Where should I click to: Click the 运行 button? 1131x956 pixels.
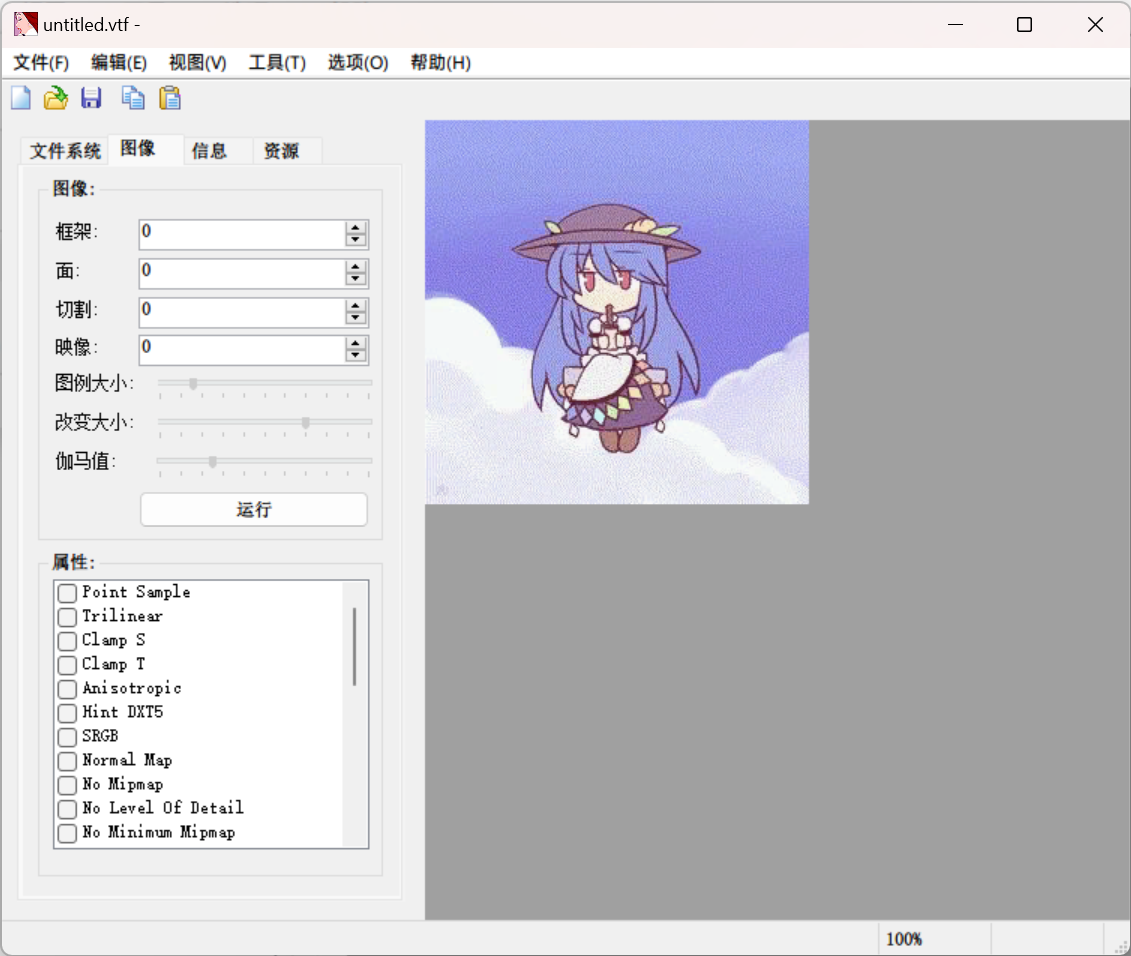[x=254, y=510]
